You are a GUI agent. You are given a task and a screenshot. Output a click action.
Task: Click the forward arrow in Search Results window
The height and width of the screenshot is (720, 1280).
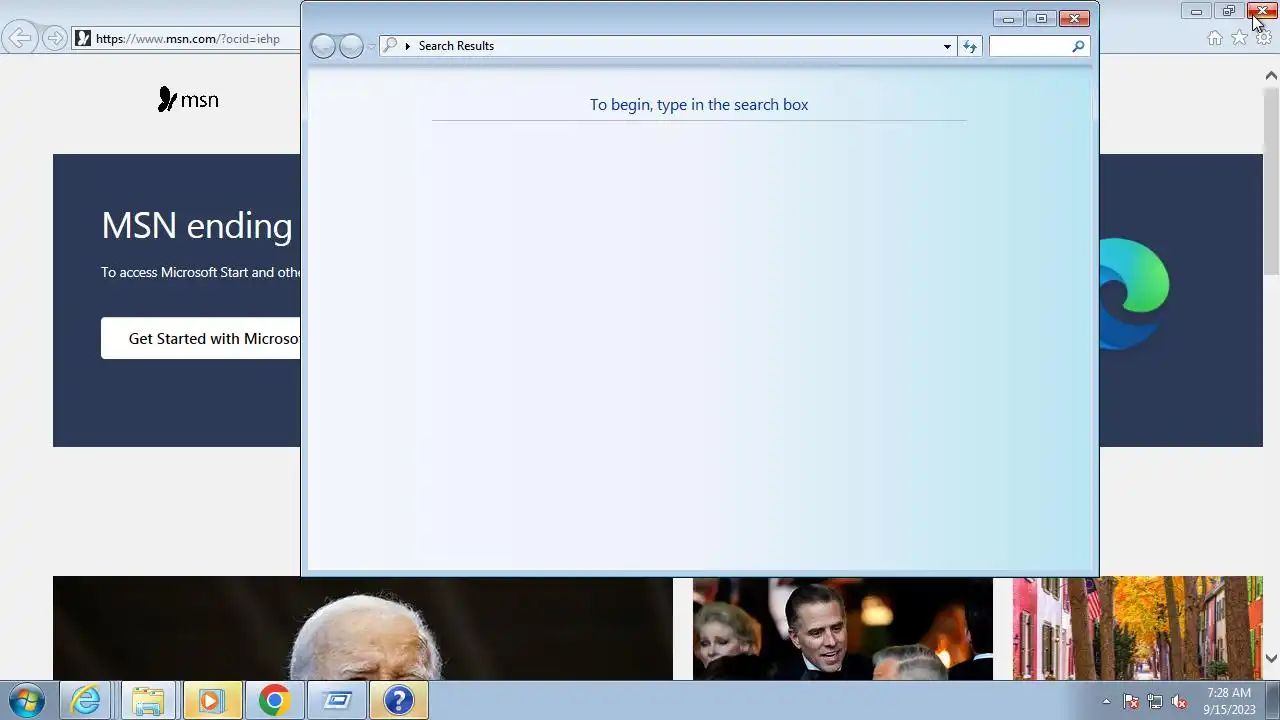[351, 46]
